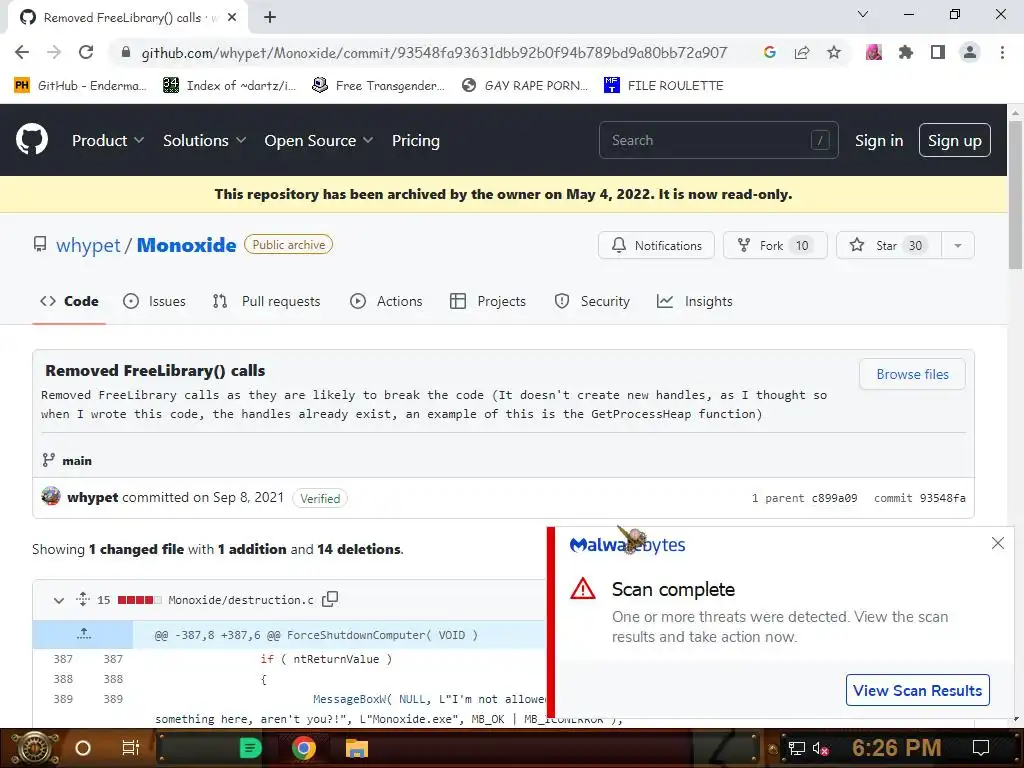Expand all diff lines icon next to 15

pos(83,599)
